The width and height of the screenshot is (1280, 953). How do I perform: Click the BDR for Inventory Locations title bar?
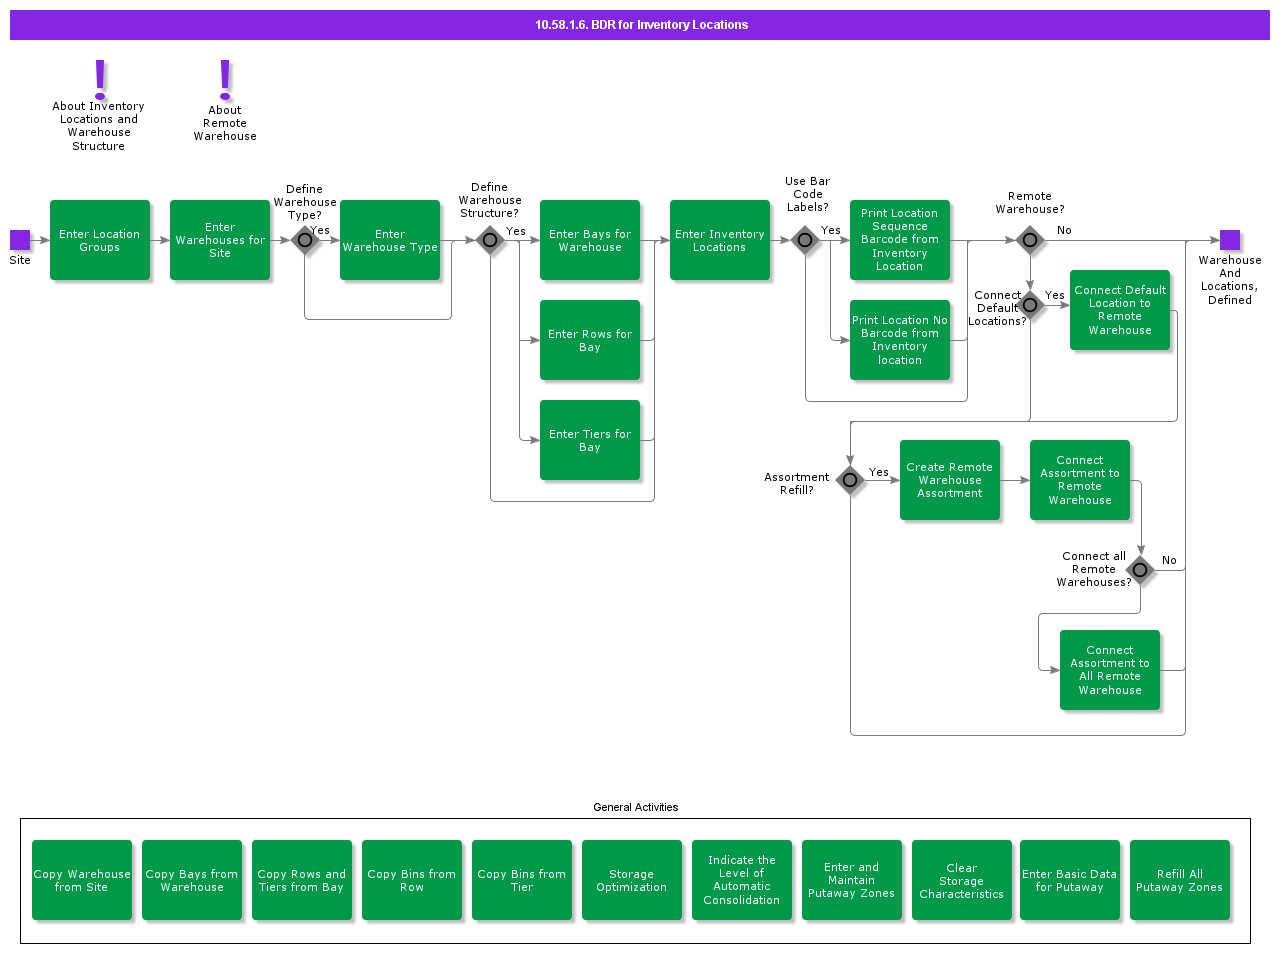pyautogui.click(x=640, y=25)
